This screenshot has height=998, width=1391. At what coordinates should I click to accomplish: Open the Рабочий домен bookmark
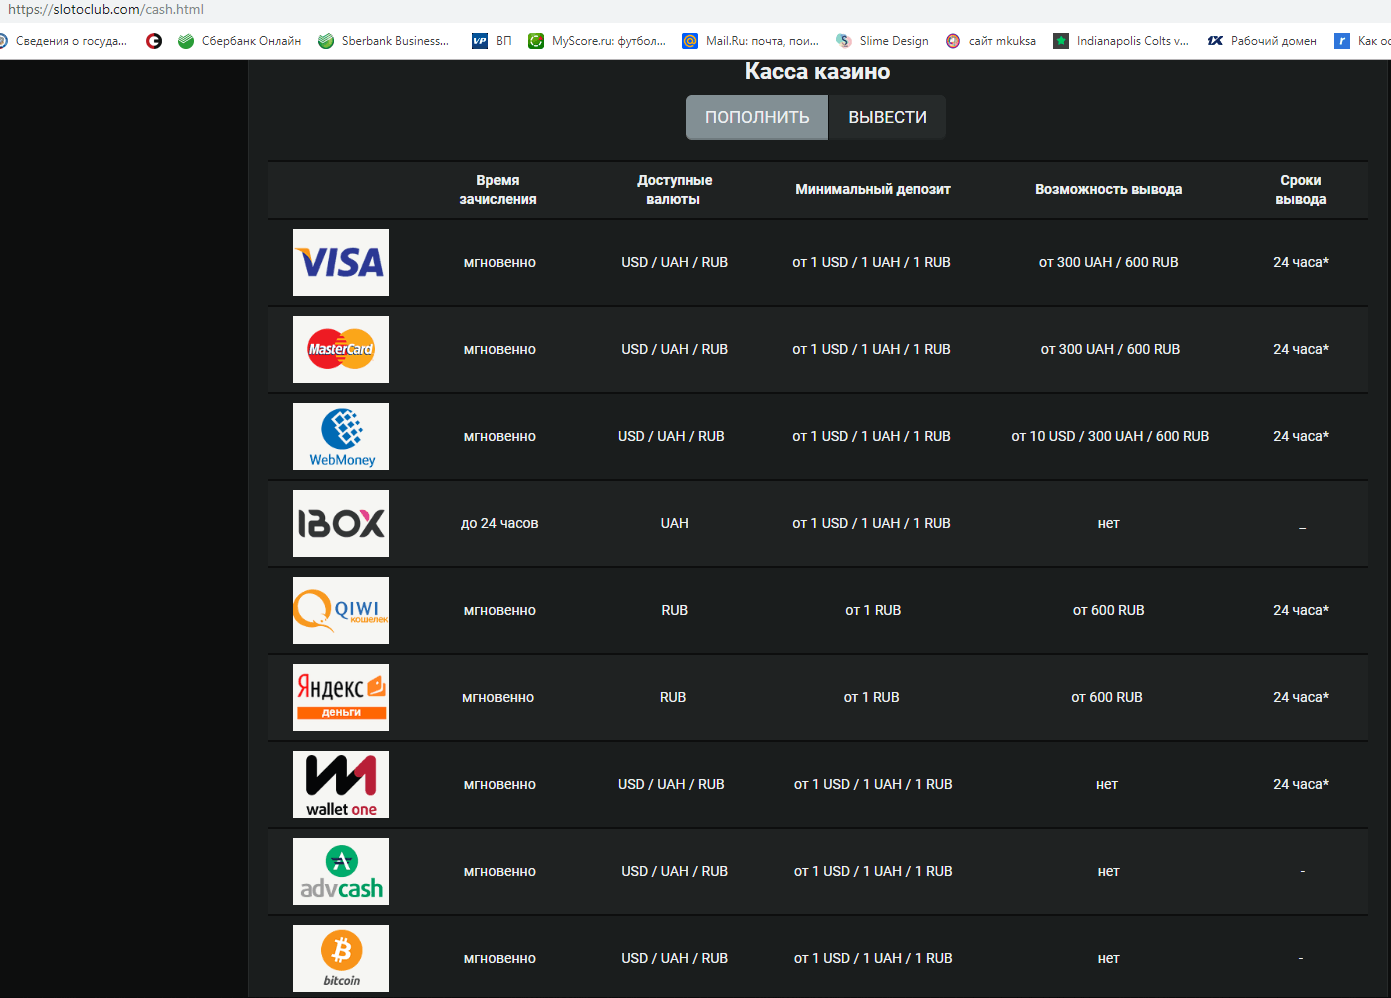click(x=1262, y=41)
